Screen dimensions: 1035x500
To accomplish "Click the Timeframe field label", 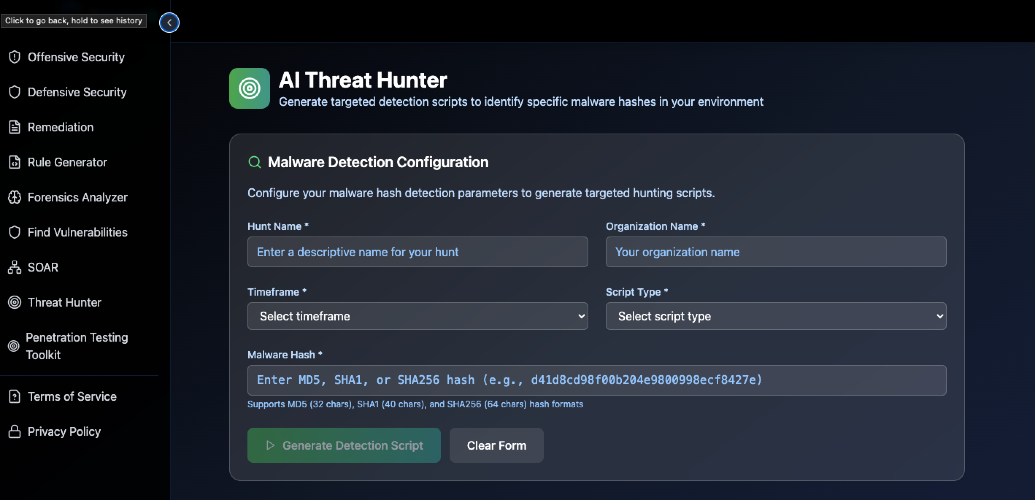I will coord(277,291).
